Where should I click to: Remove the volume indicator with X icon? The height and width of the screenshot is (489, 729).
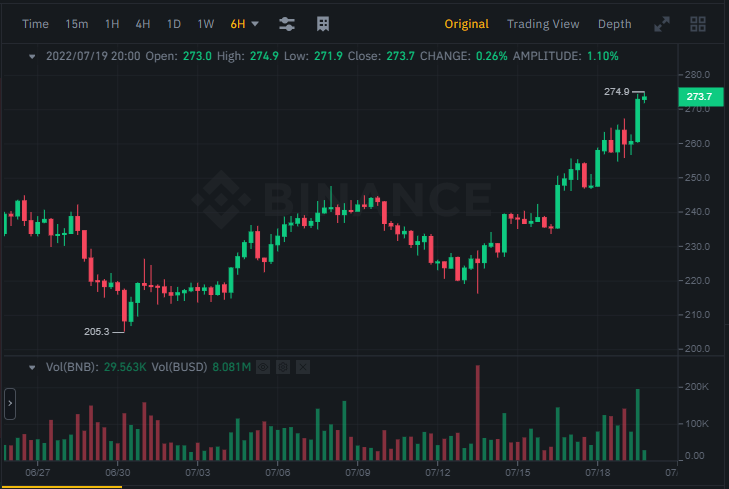coord(303,367)
